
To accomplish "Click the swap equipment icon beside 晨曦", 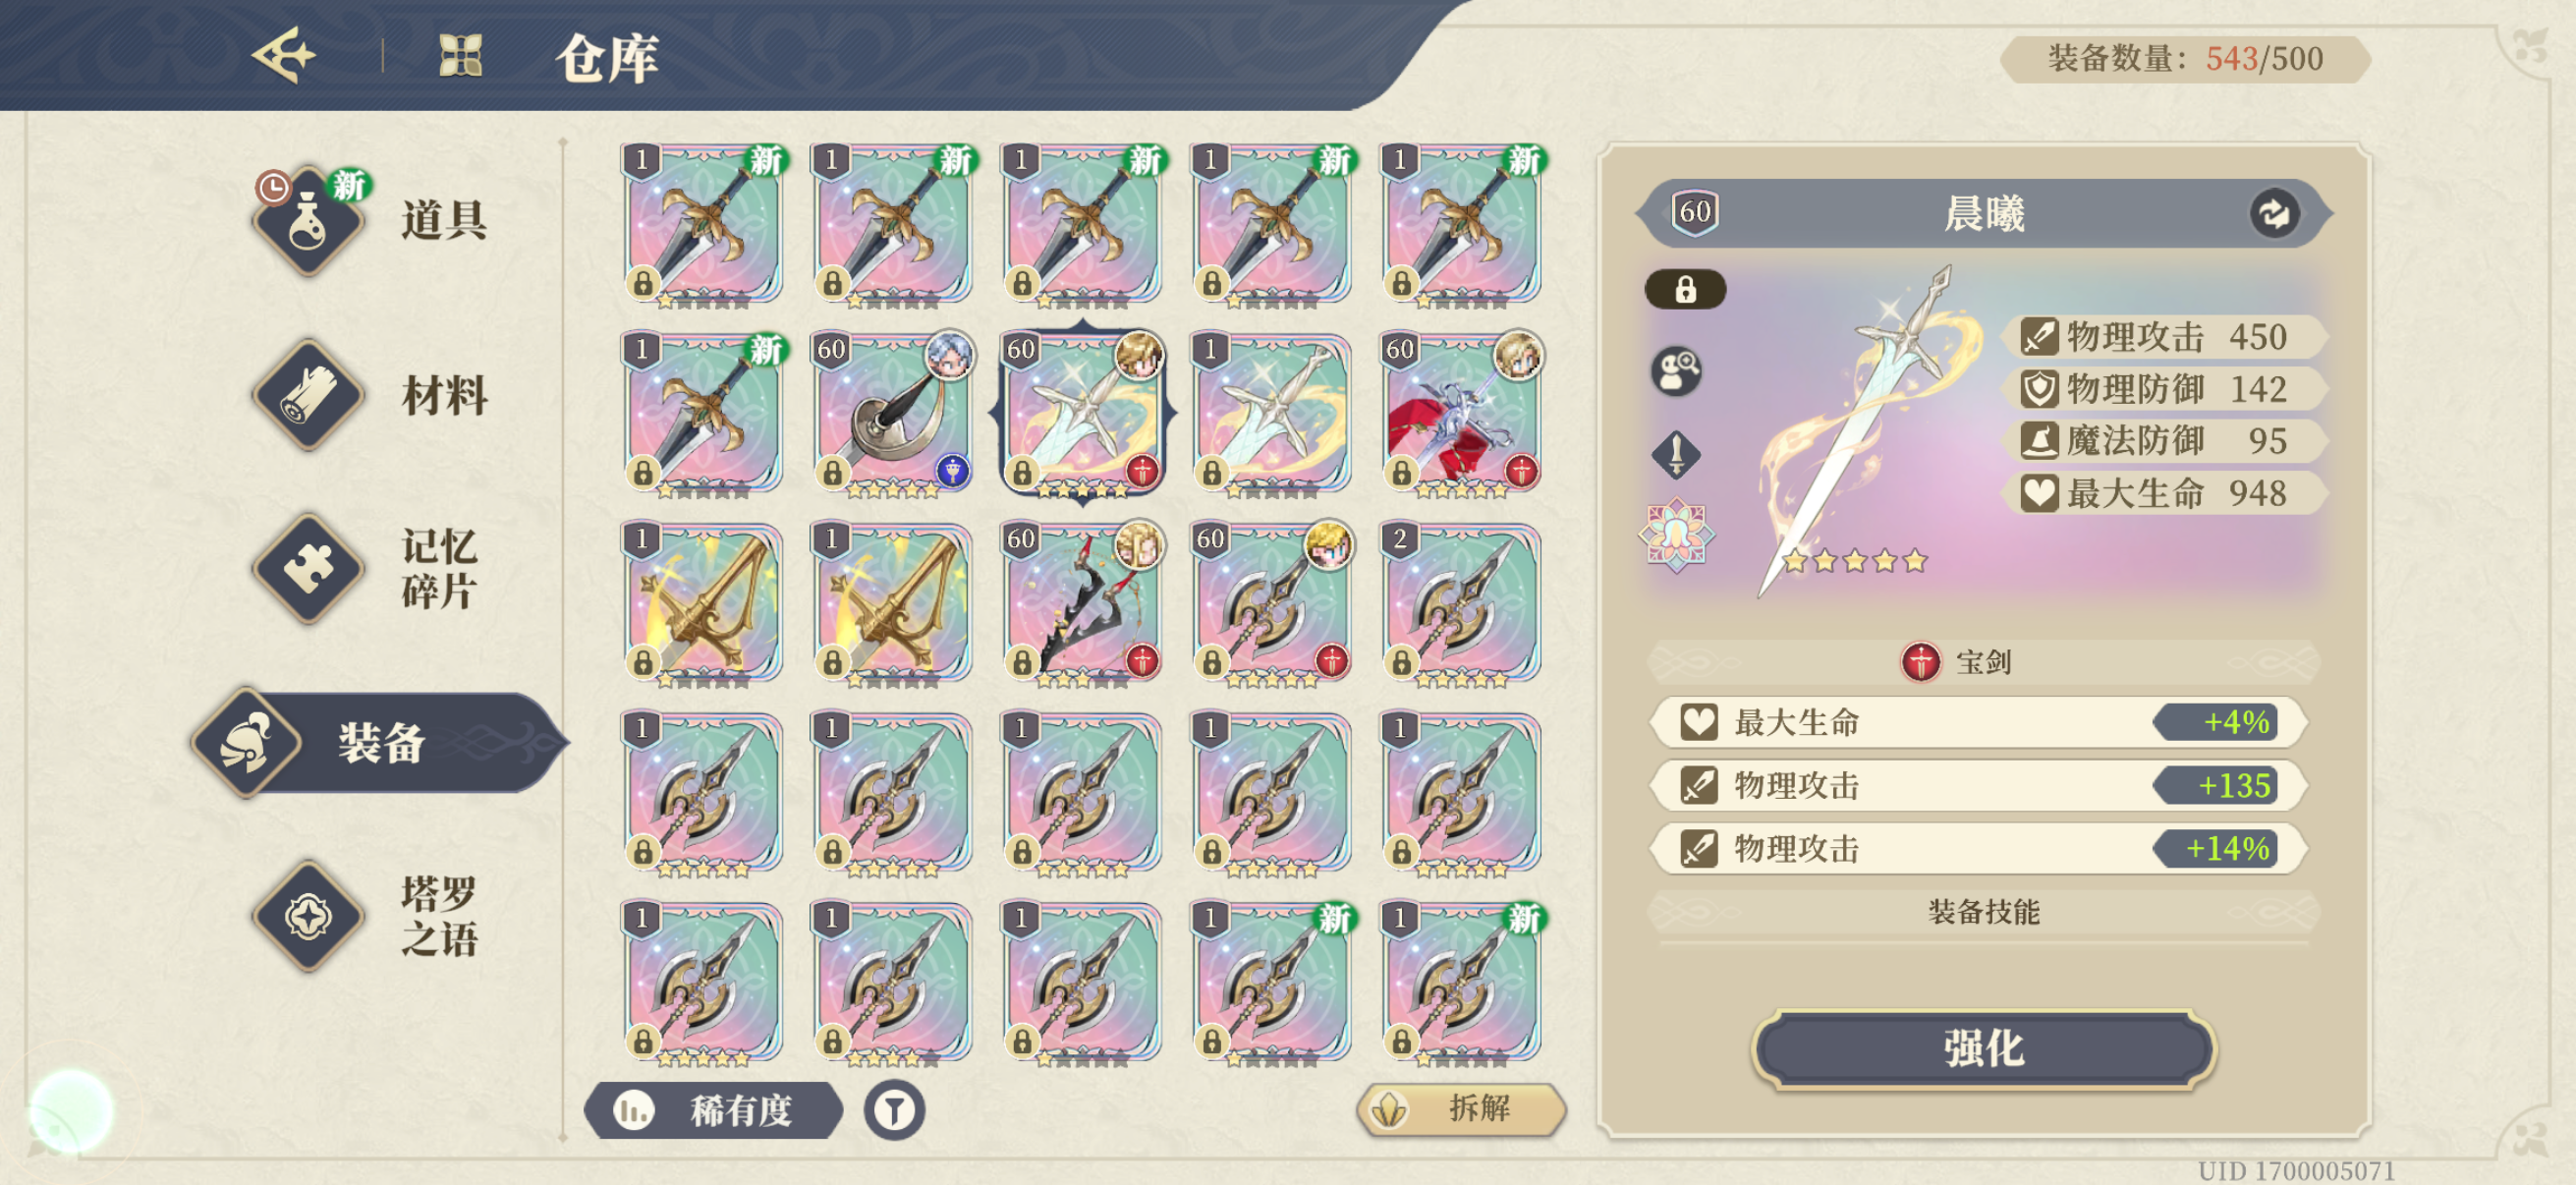I will tap(2274, 213).
